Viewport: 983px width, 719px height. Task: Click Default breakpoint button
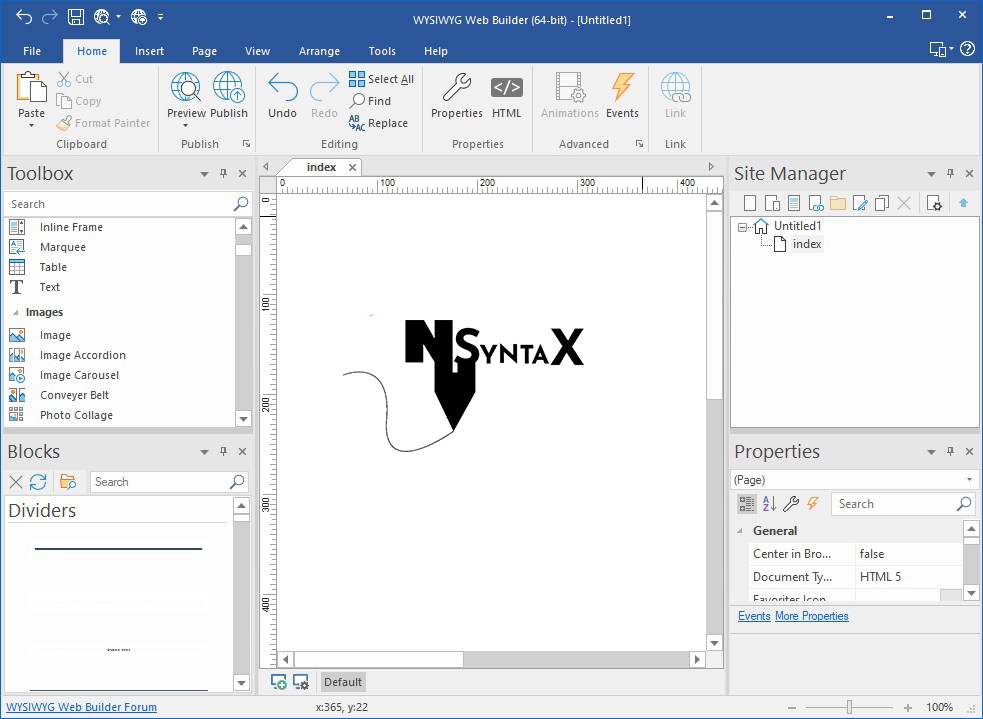[x=343, y=682]
